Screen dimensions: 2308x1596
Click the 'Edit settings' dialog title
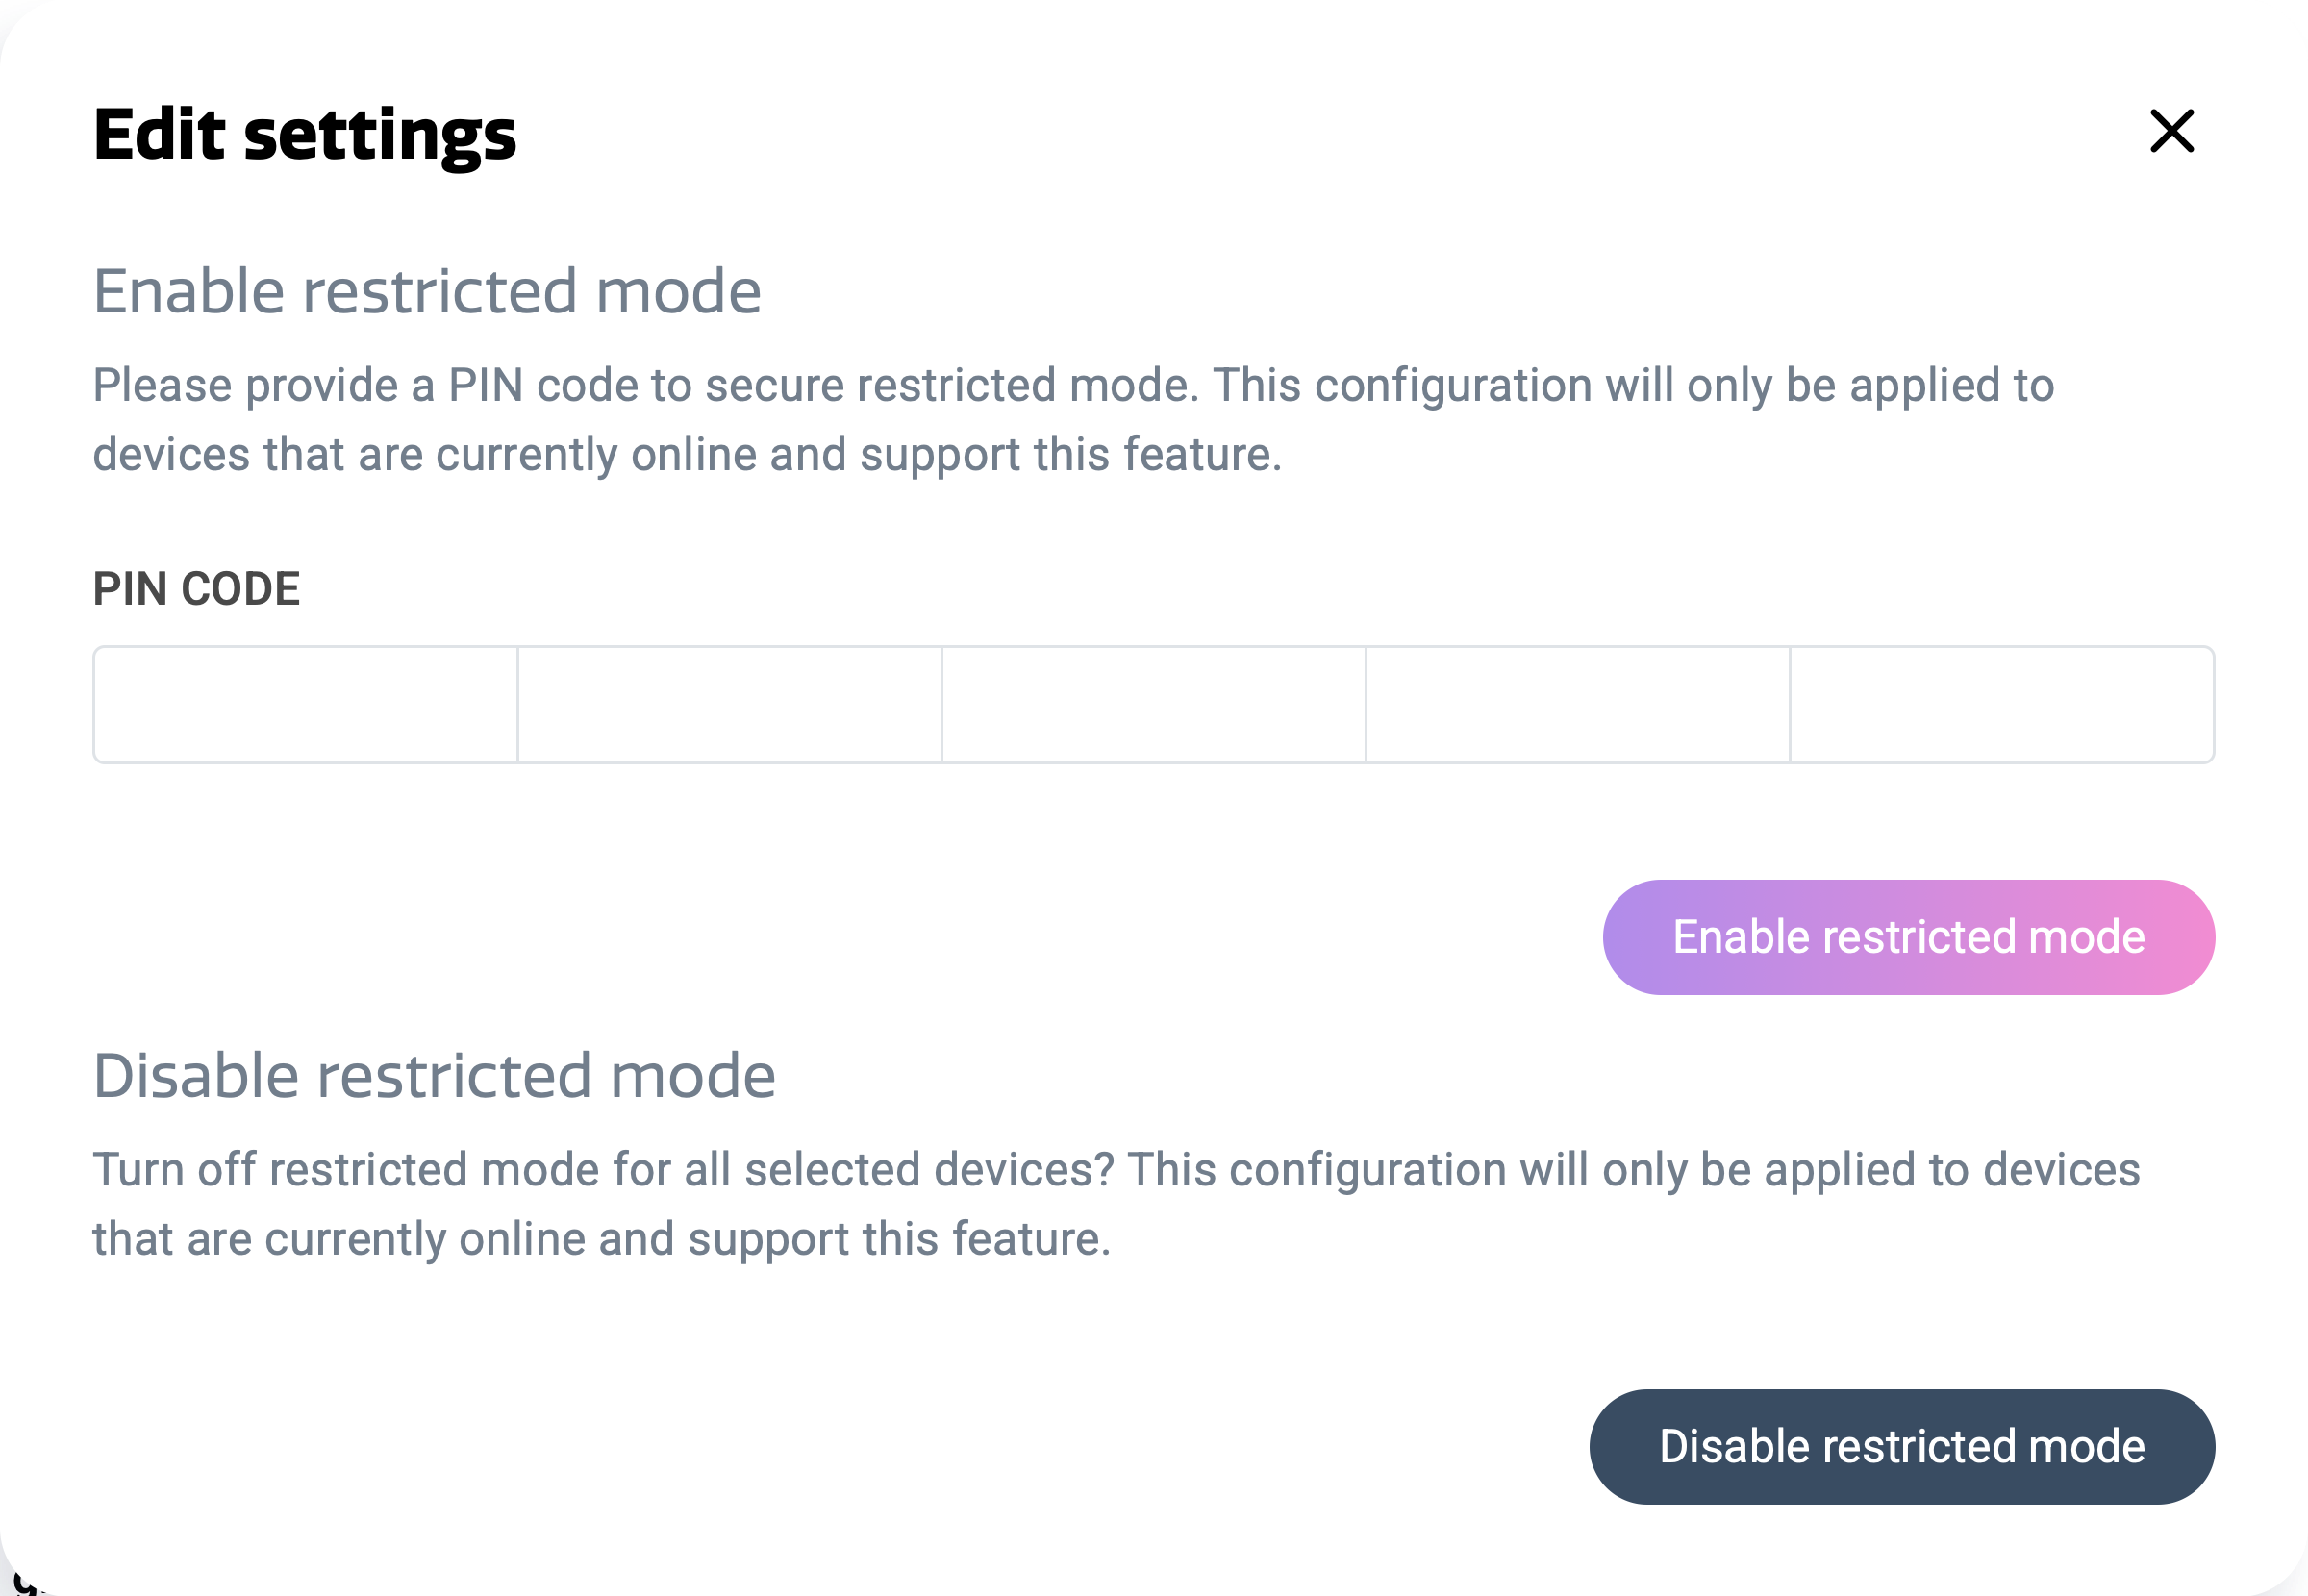[305, 135]
